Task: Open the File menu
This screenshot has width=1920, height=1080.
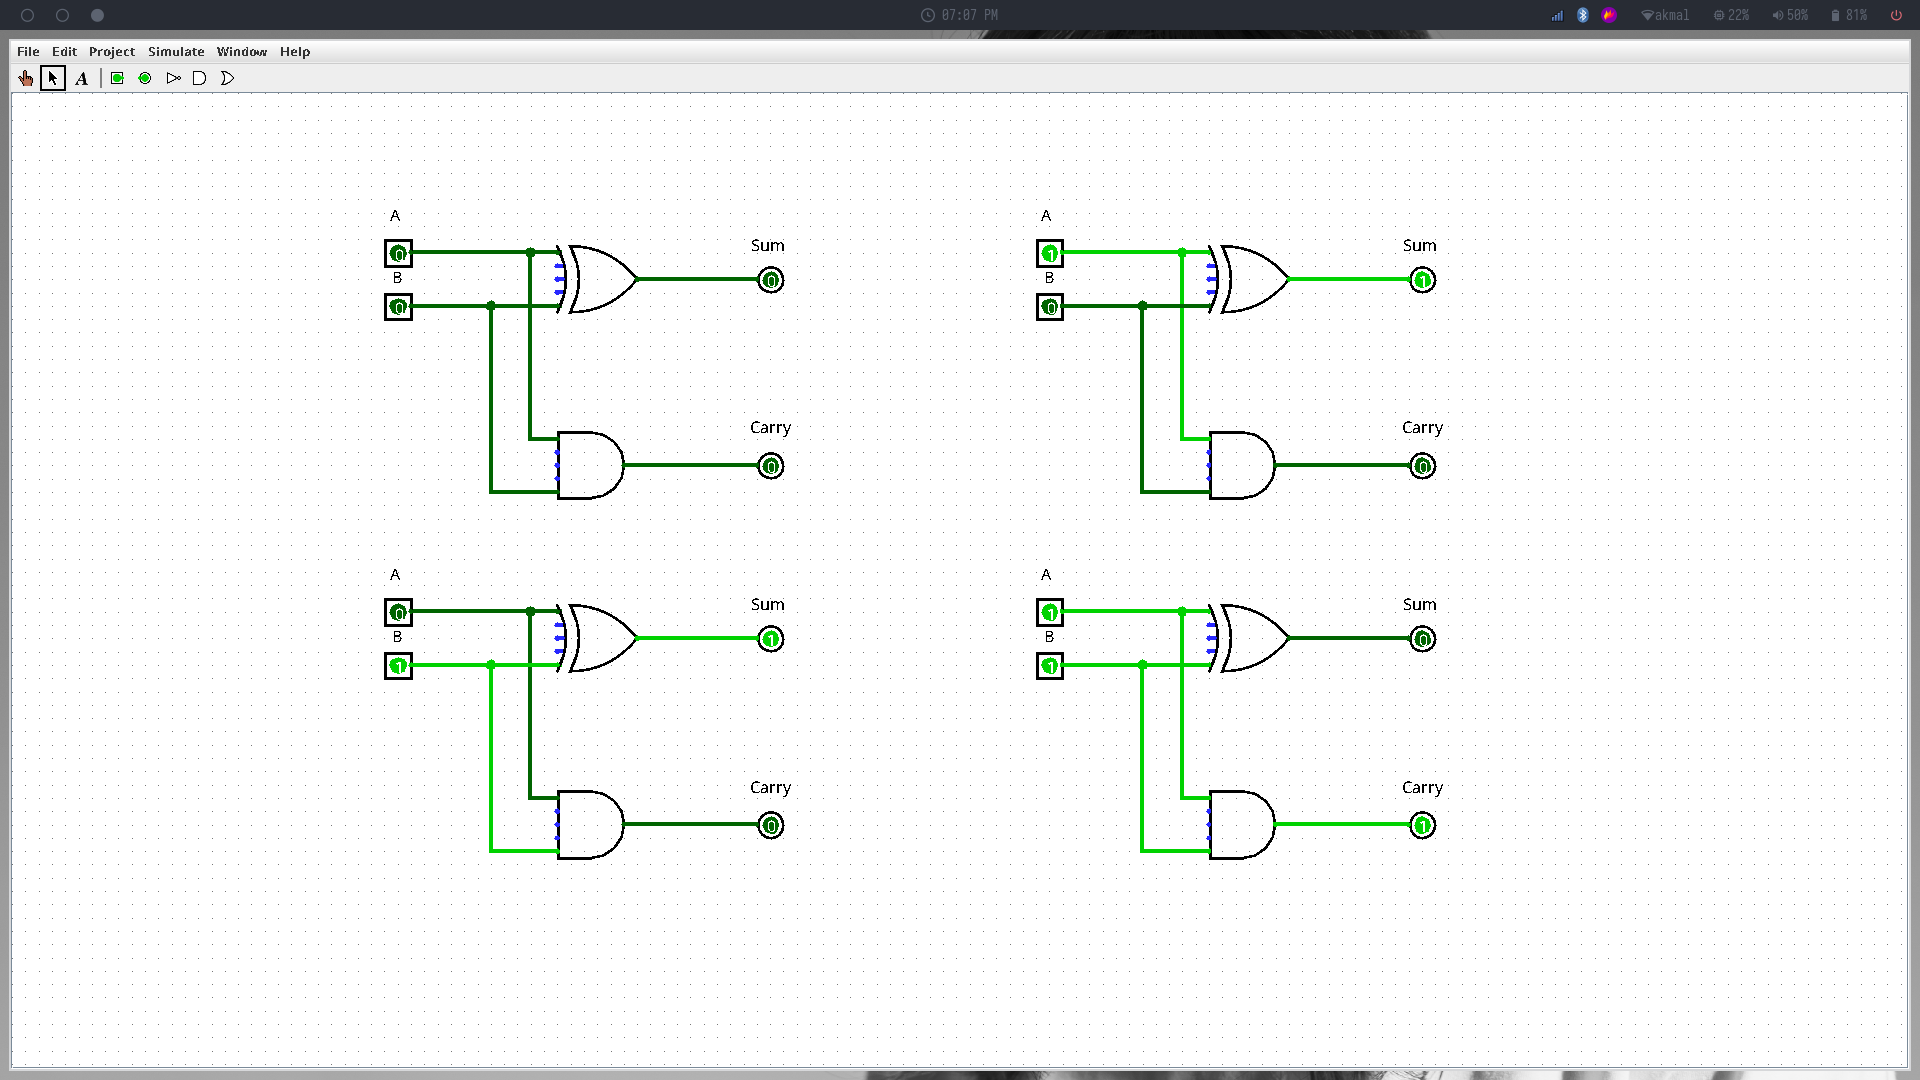Action: coord(28,52)
